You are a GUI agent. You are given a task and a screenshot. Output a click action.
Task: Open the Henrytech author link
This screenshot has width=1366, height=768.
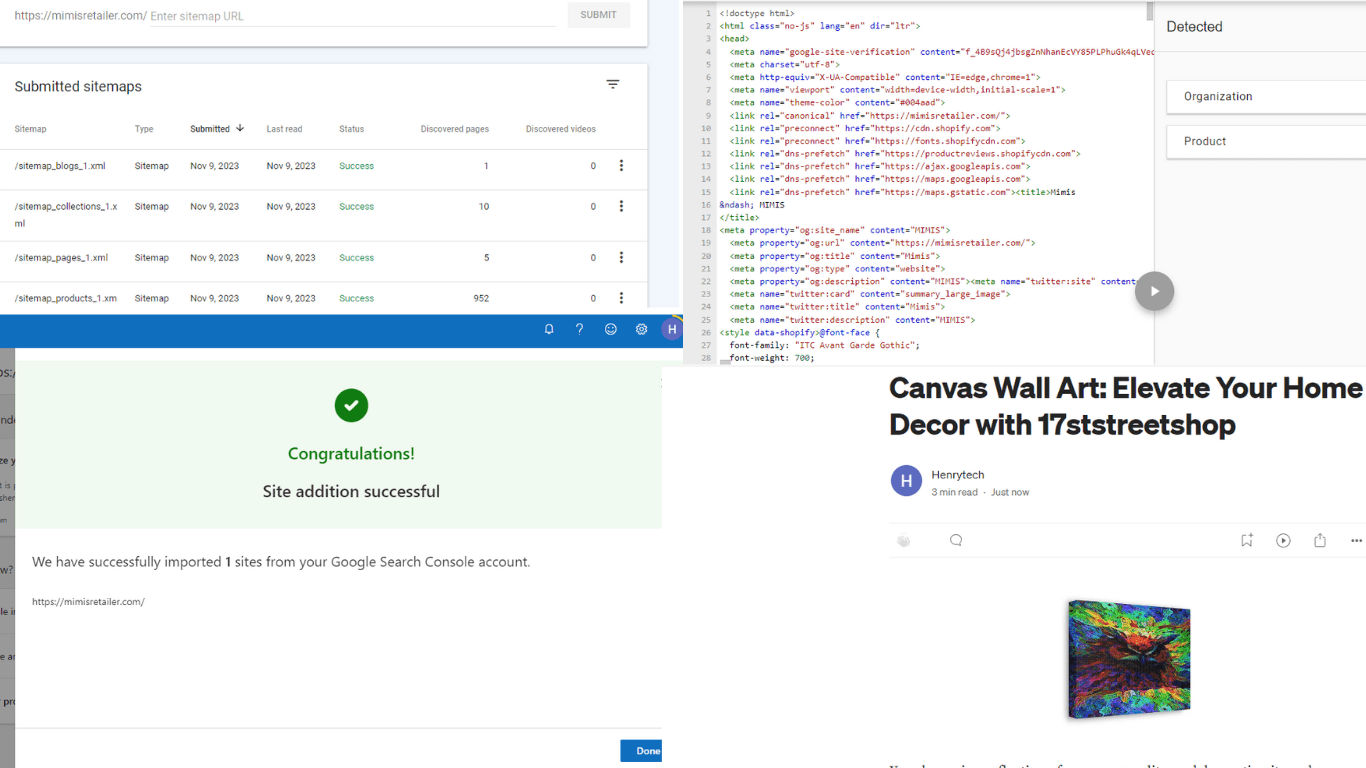[958, 475]
